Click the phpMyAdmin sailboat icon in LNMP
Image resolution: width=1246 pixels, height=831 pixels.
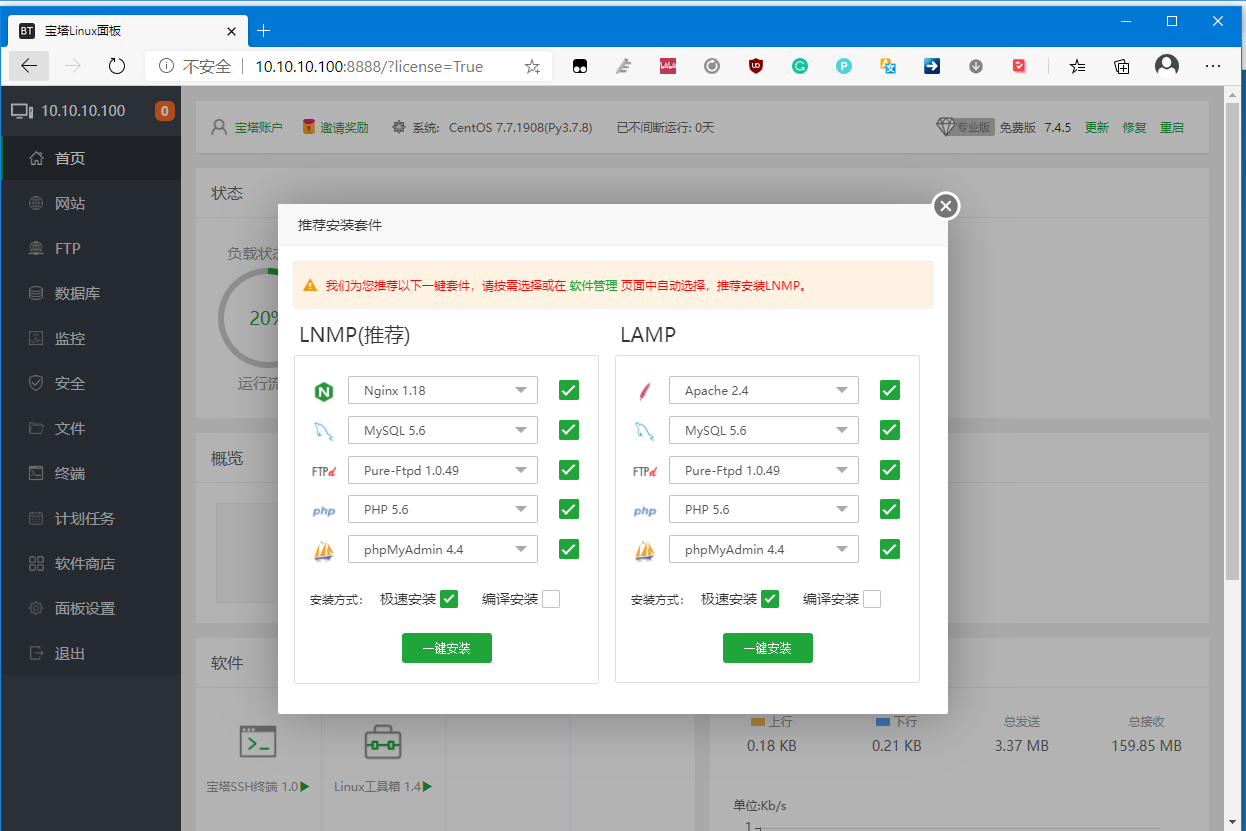click(x=323, y=550)
